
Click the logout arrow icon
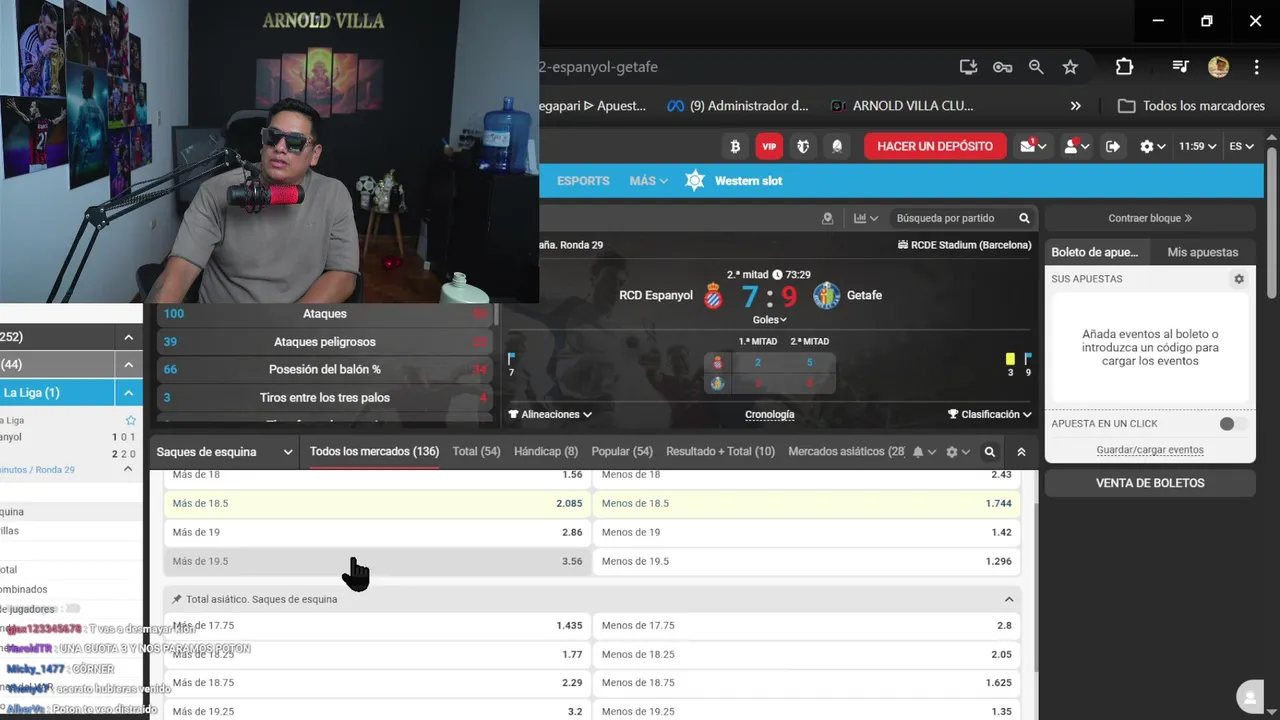coord(1113,146)
